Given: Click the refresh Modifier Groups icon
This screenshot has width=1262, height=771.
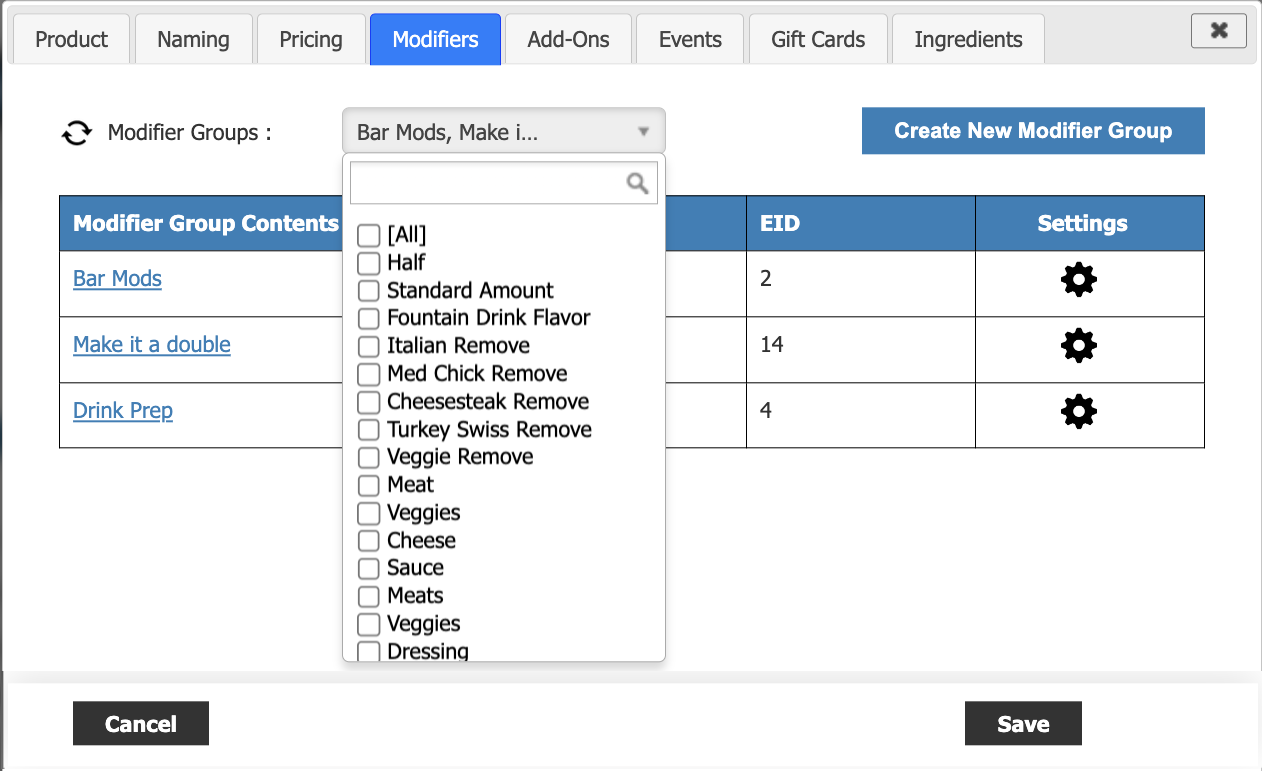Looking at the screenshot, I should [x=76, y=132].
